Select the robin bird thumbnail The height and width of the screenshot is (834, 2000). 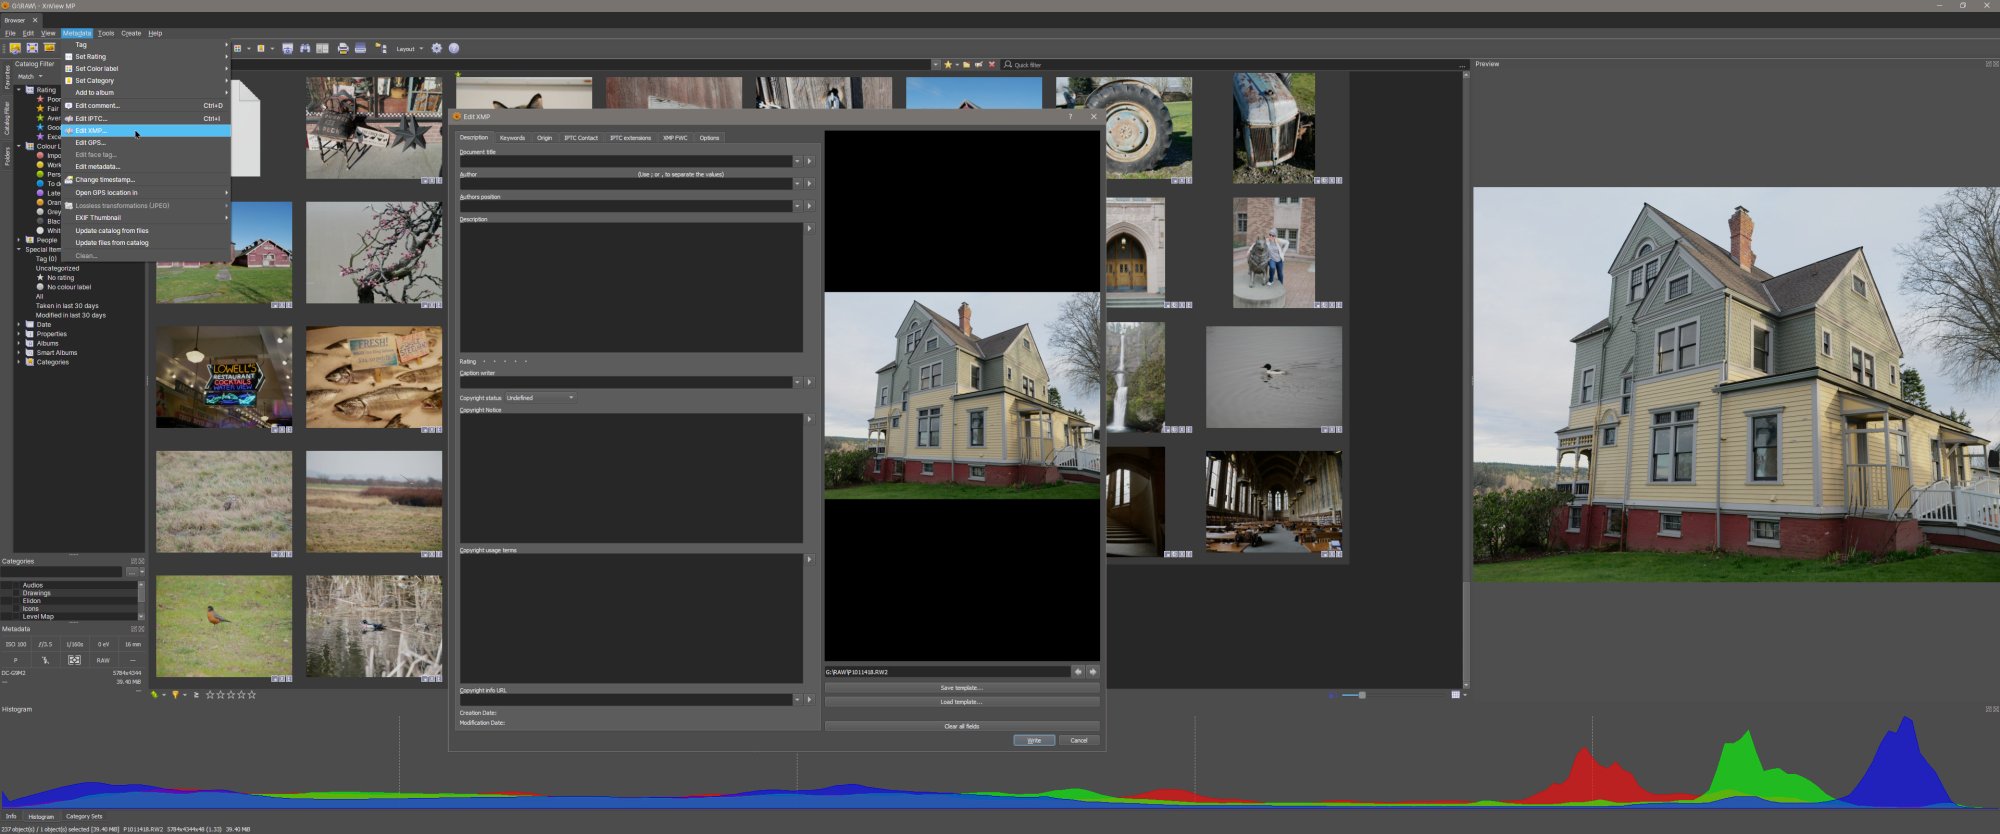coord(224,626)
